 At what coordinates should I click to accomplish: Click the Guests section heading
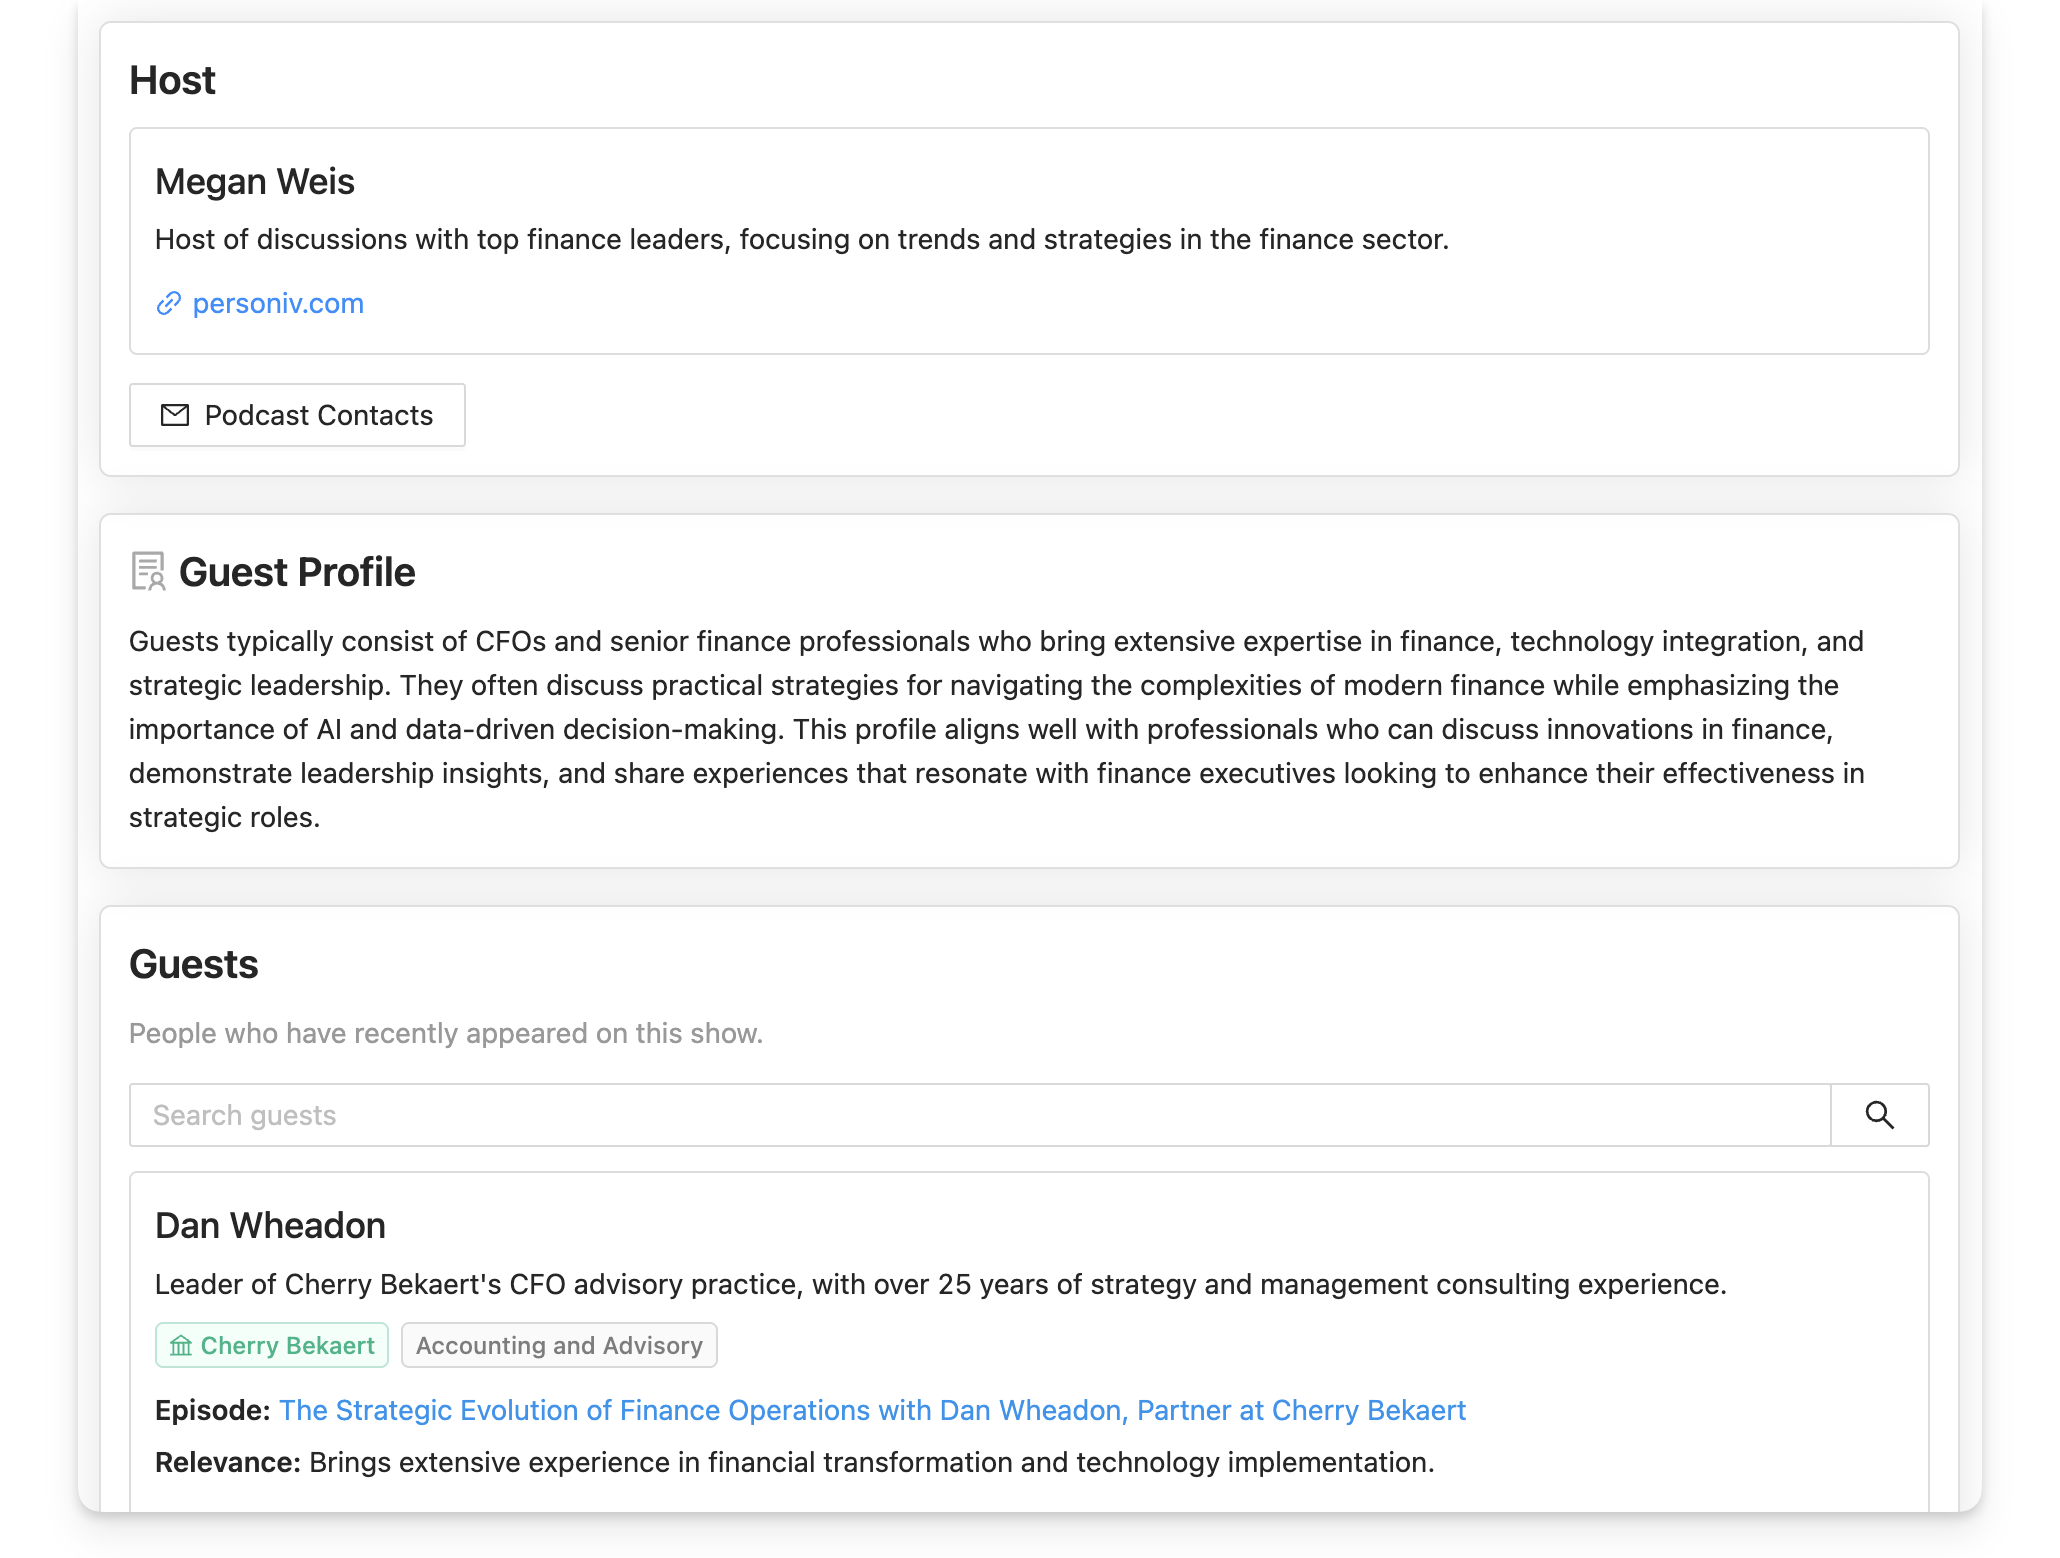(194, 964)
